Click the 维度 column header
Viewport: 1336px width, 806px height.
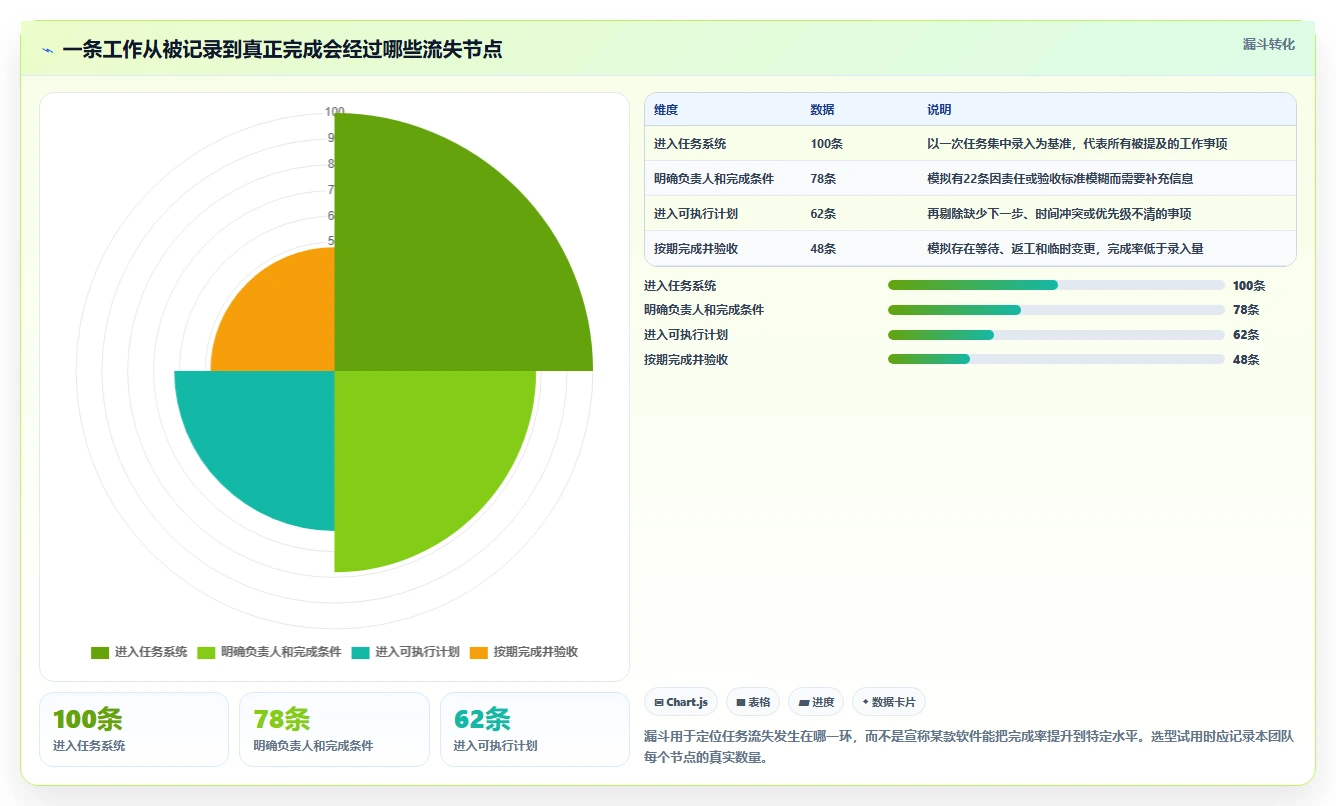click(666, 110)
